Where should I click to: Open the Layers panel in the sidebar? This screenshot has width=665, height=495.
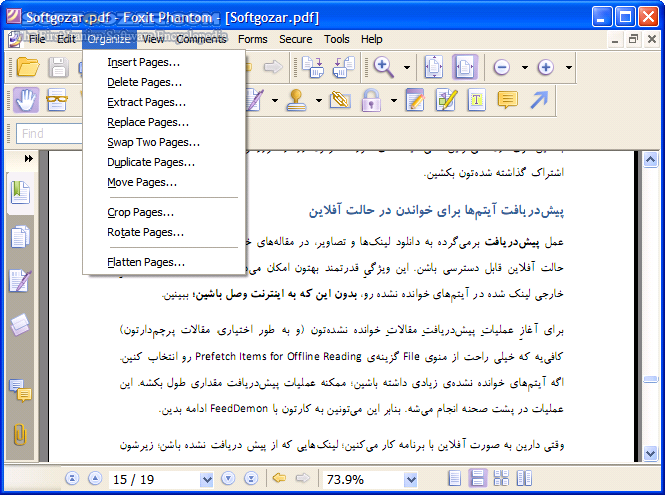pos(20,324)
